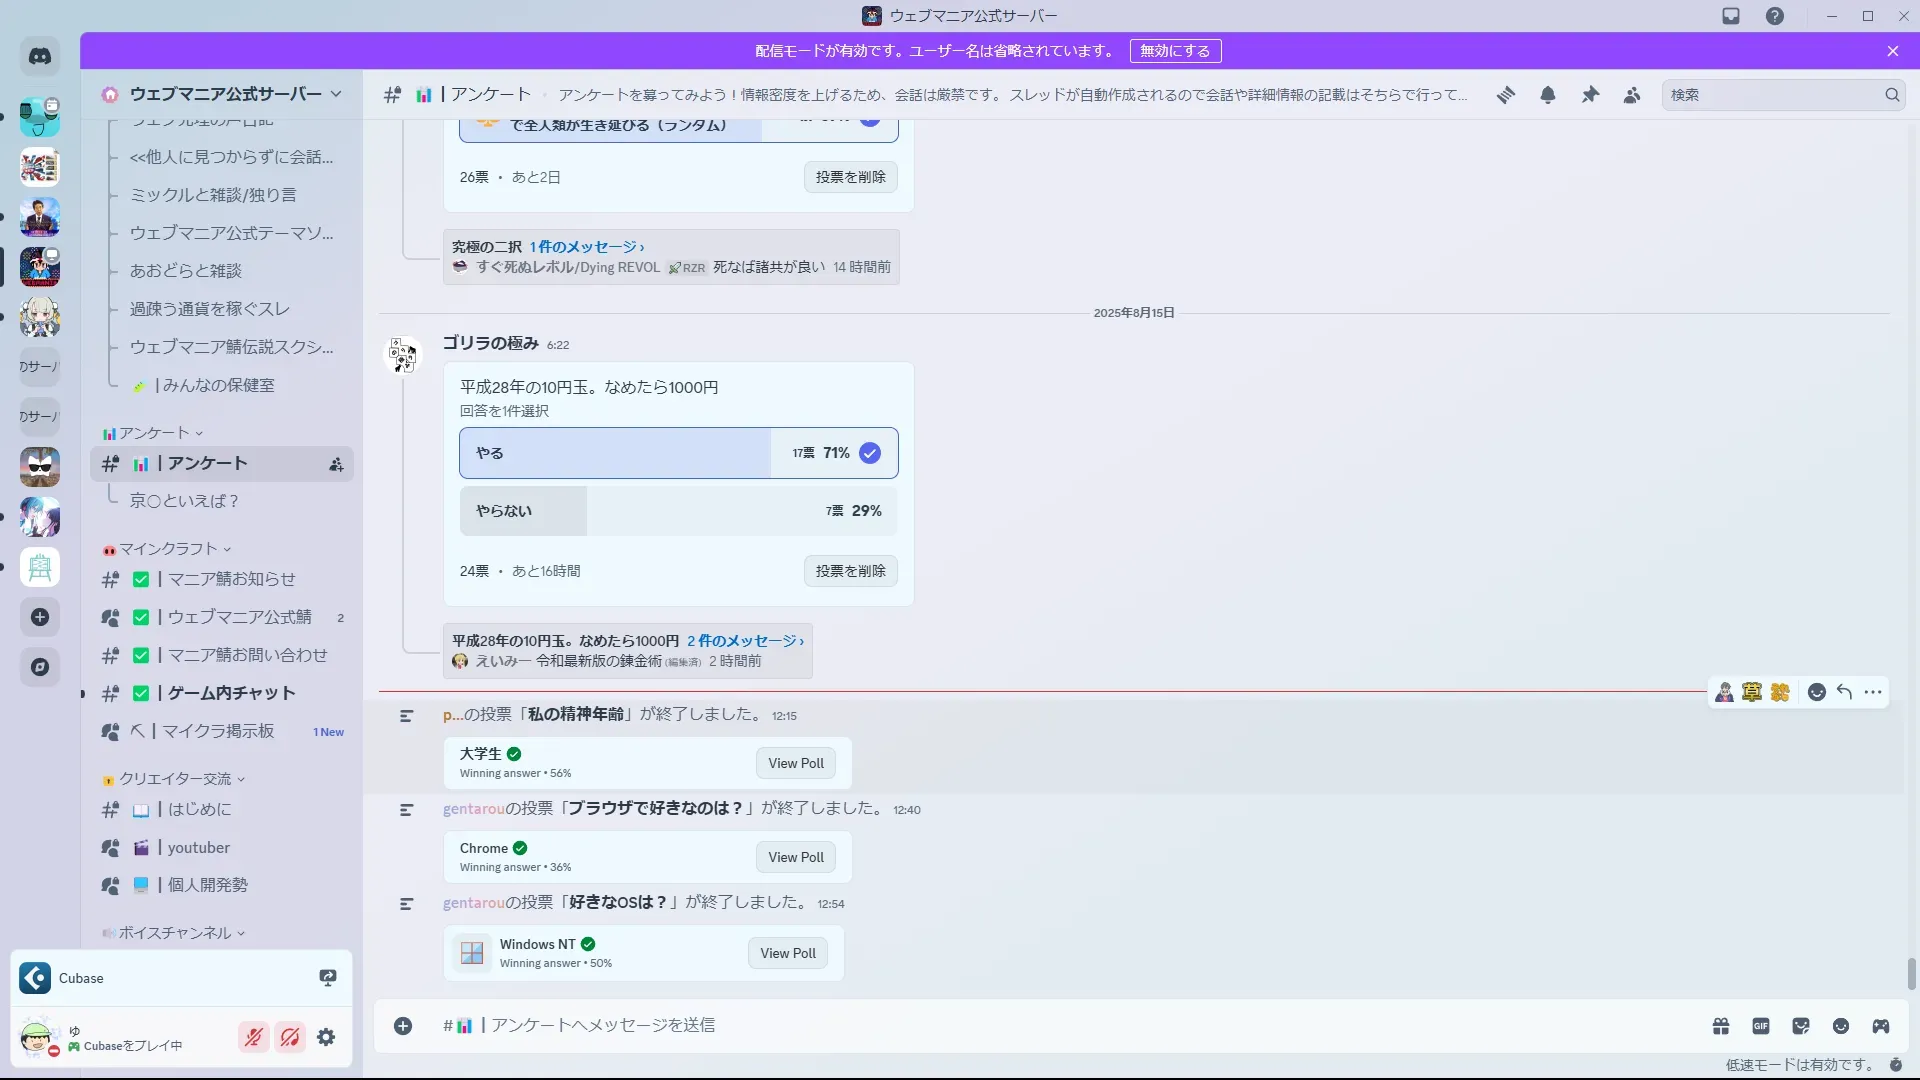Open the gift icon in message bar
Screen dimensions: 1920x1080
point(1721,1026)
